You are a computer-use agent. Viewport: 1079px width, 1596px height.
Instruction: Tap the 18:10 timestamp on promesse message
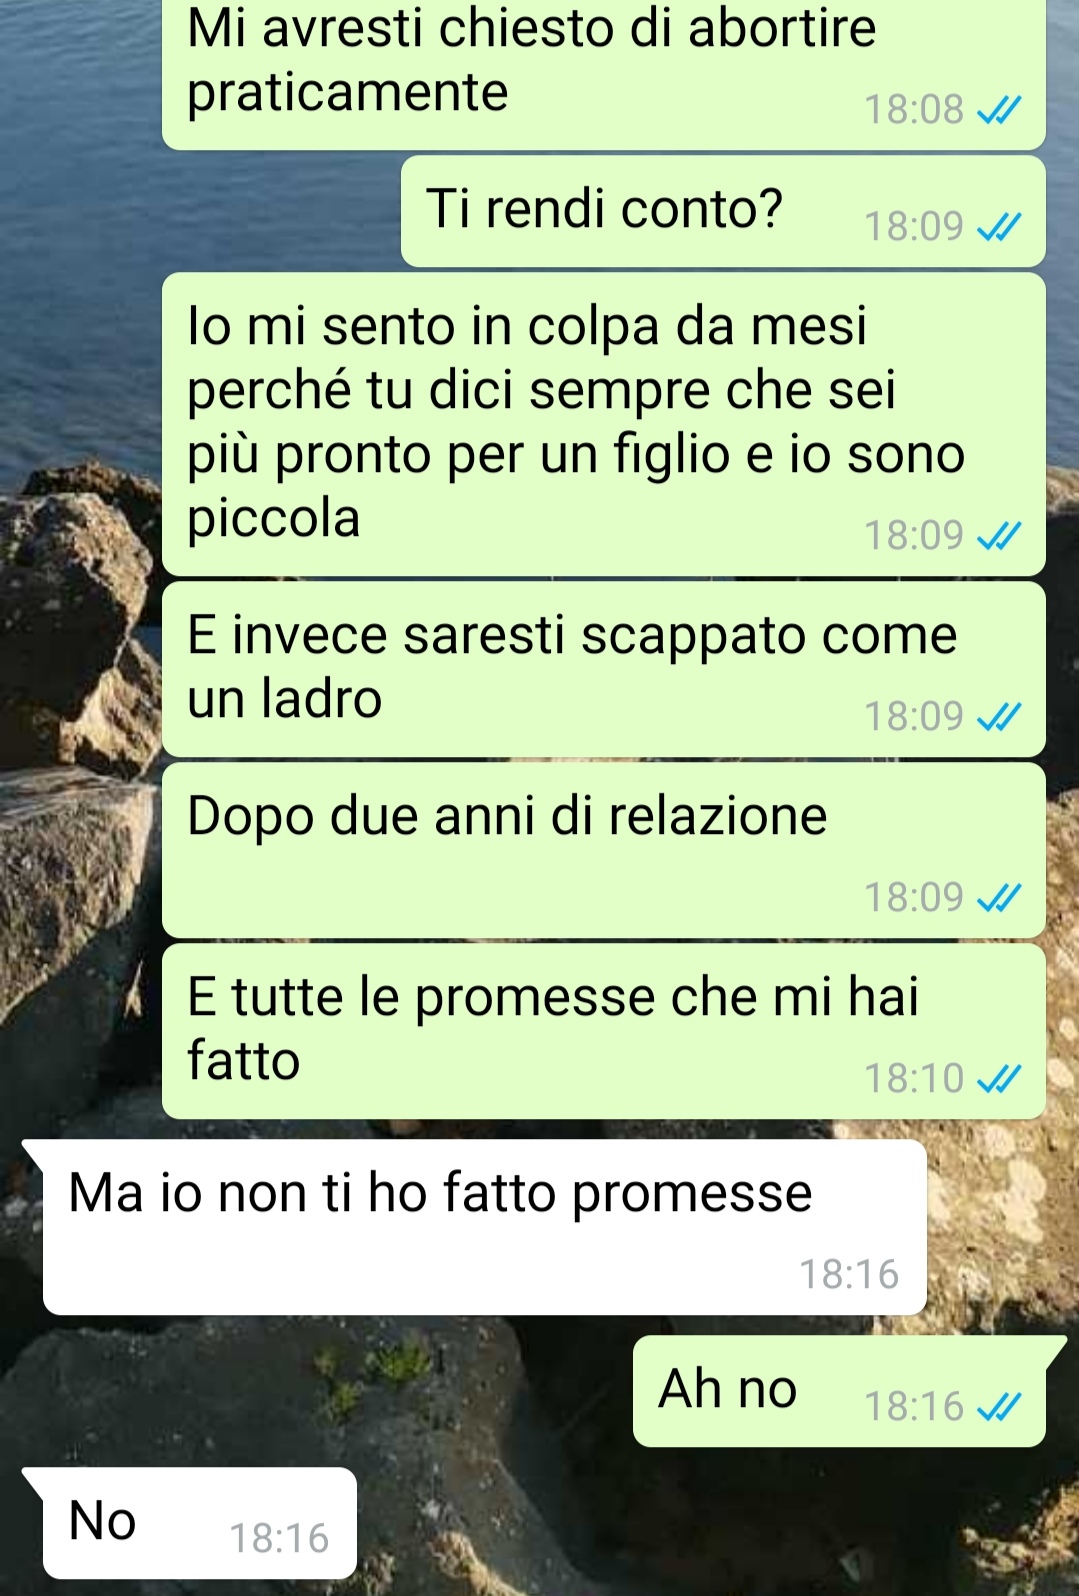(914, 1079)
